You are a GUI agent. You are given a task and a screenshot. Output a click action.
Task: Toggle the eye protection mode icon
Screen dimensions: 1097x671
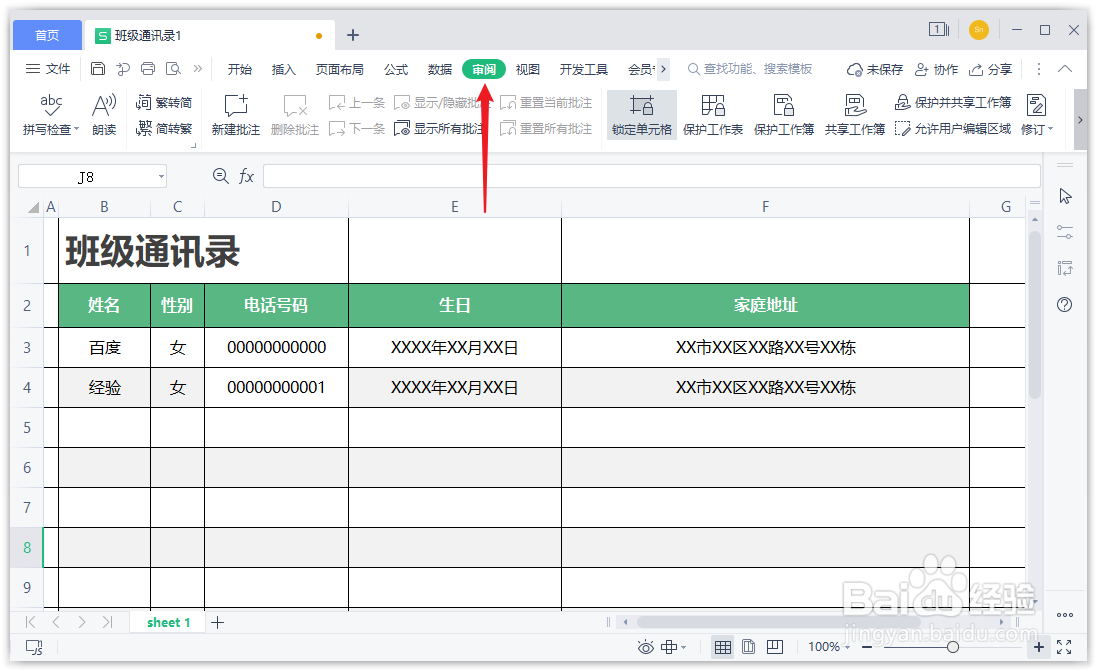tap(645, 647)
